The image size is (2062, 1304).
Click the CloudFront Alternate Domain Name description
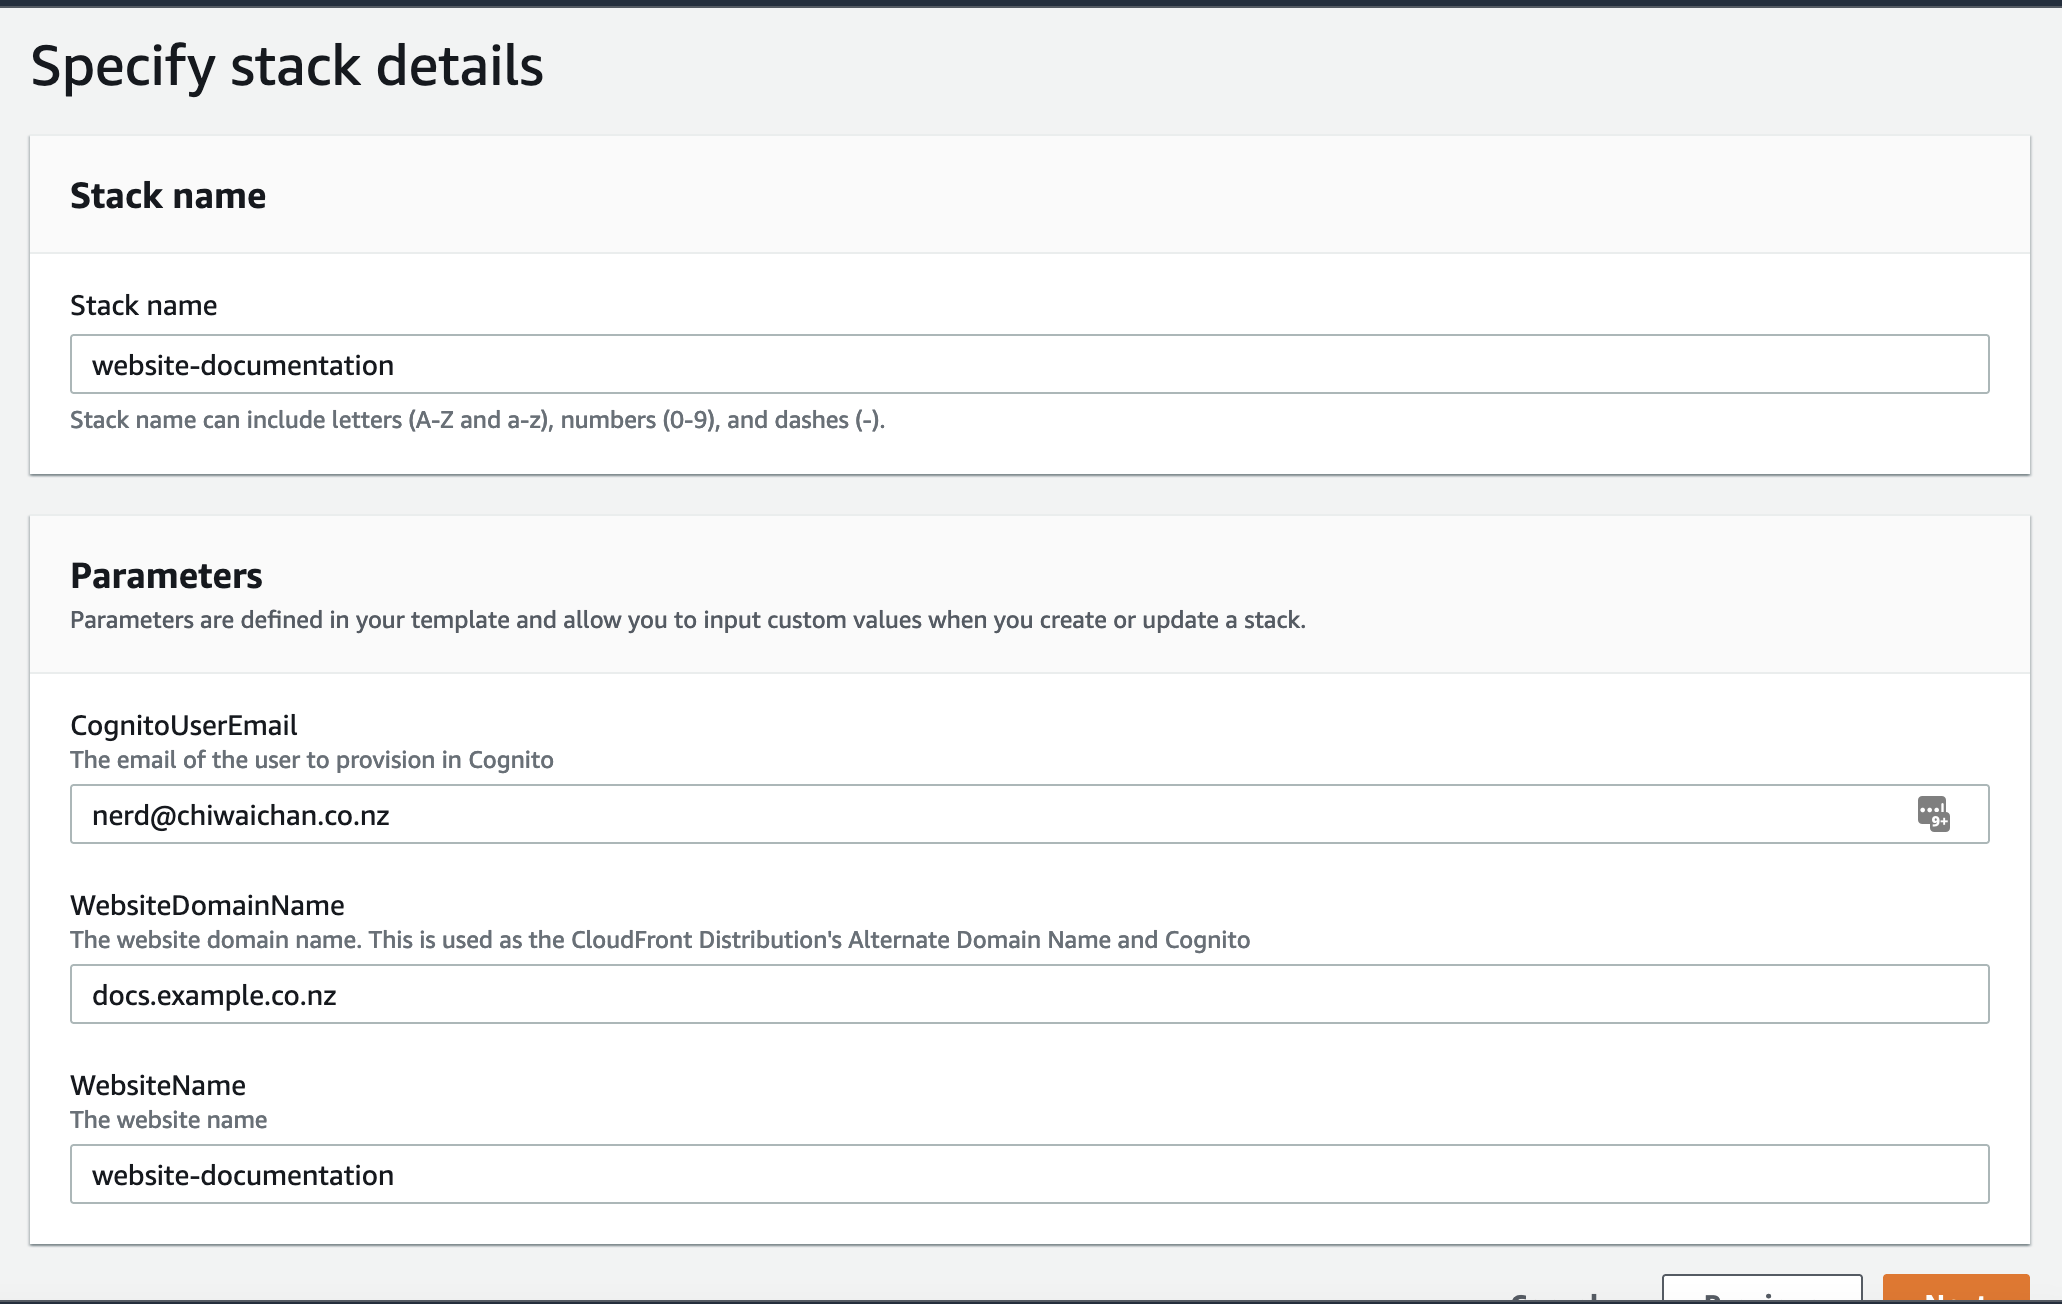click(x=659, y=940)
